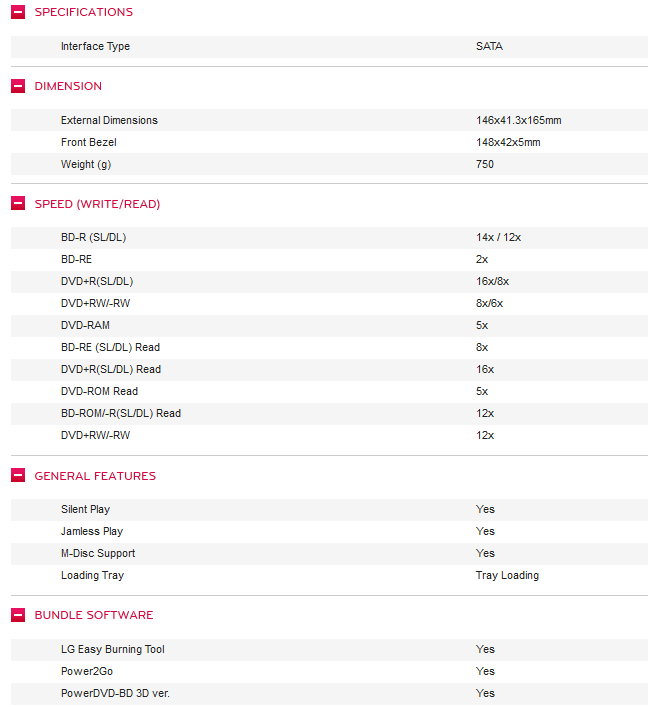Click minus icon next to Speed (Write/Read)
The image size is (648, 707).
[x=18, y=204]
